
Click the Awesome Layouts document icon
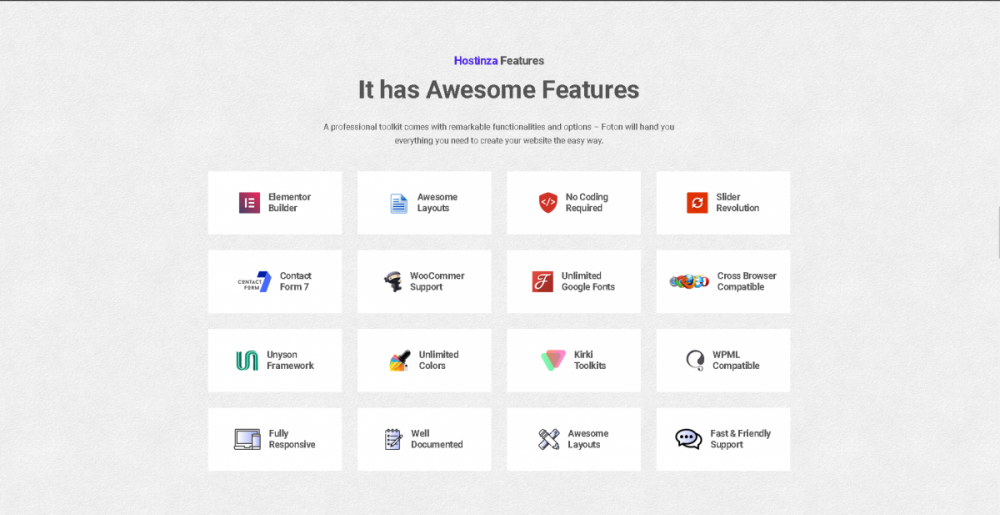(399, 203)
